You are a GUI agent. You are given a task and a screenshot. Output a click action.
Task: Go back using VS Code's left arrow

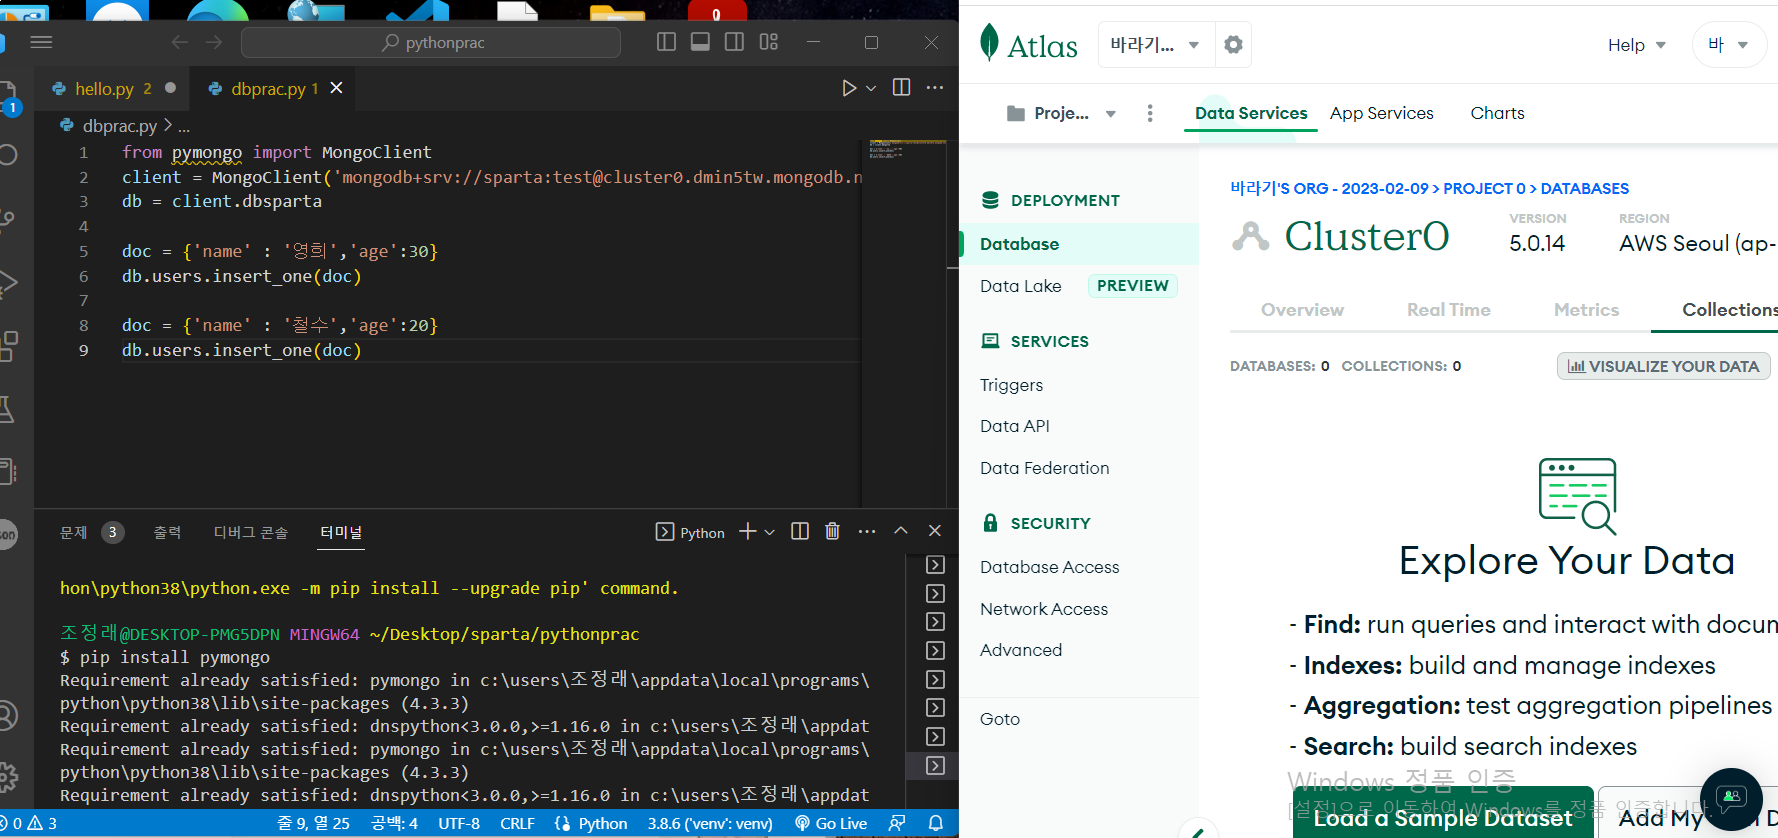click(x=180, y=42)
